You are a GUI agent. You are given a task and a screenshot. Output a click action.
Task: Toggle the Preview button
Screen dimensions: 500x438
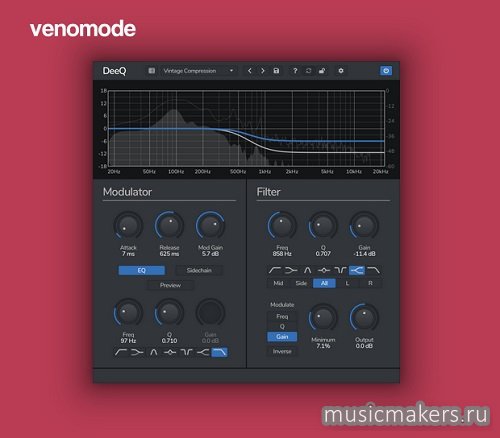(170, 285)
